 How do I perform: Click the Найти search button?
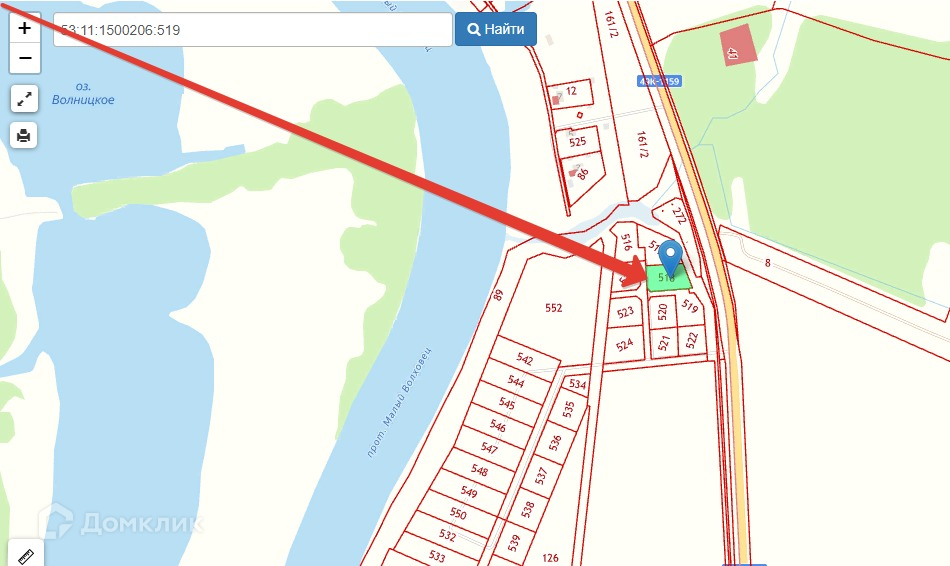[496, 29]
